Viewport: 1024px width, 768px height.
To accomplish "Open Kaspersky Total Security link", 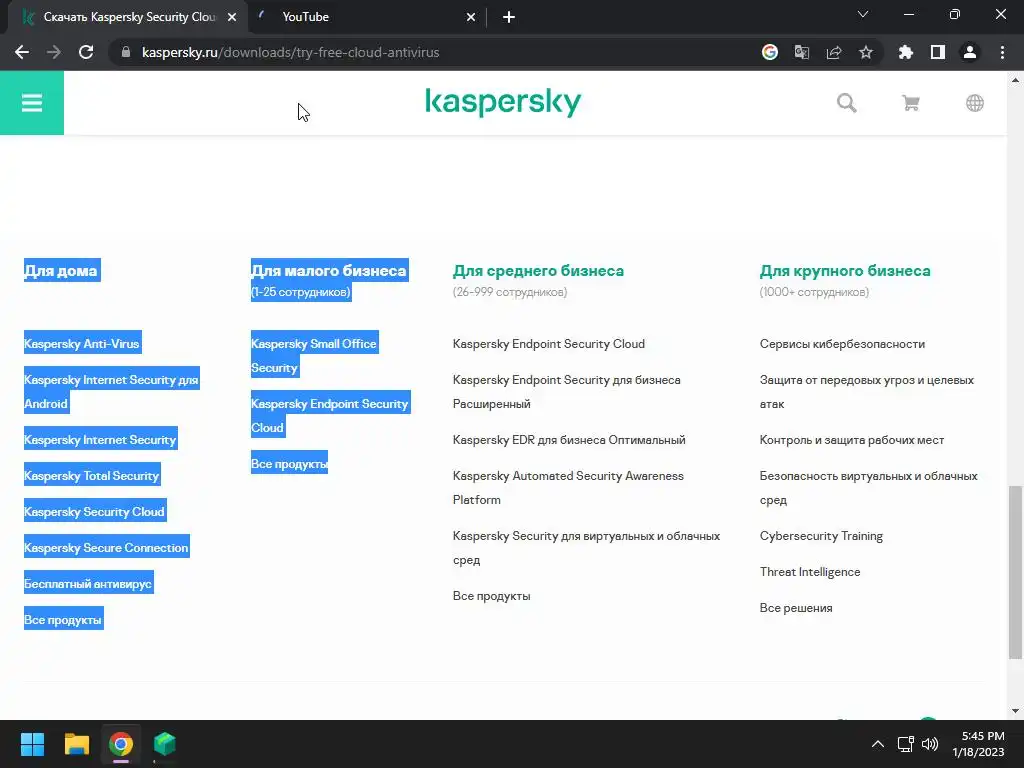I will pyautogui.click(x=91, y=475).
